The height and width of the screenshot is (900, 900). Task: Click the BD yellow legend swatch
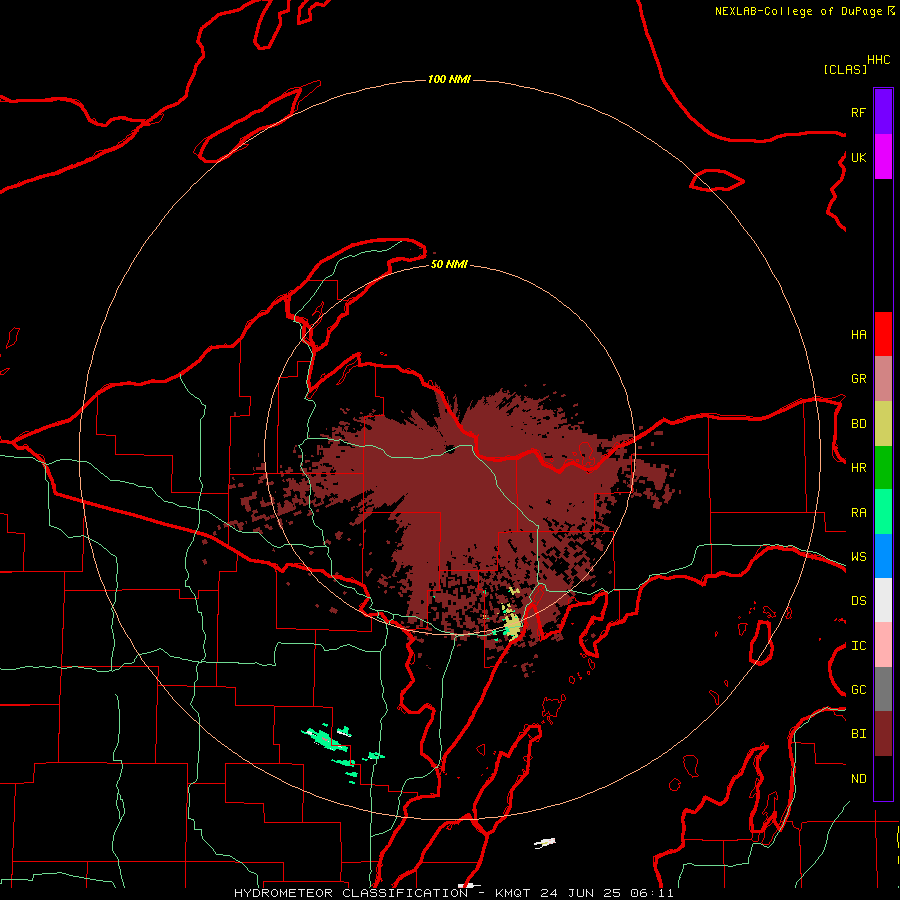883,424
